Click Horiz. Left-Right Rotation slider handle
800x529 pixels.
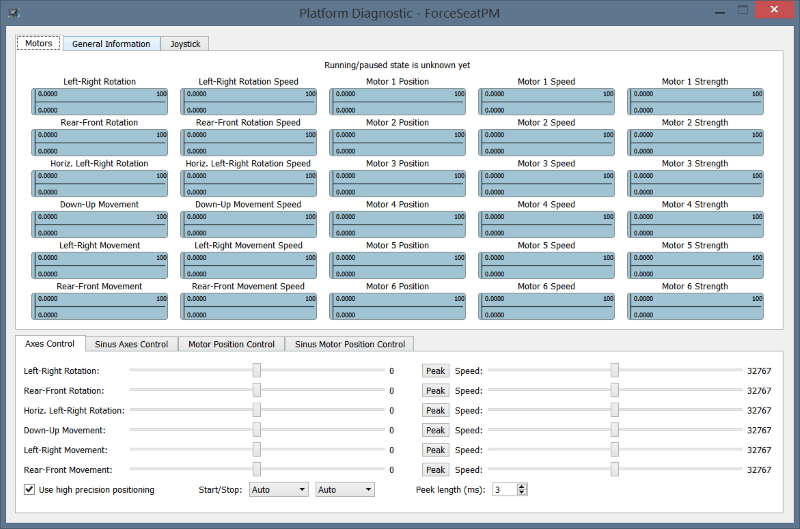tap(257, 410)
